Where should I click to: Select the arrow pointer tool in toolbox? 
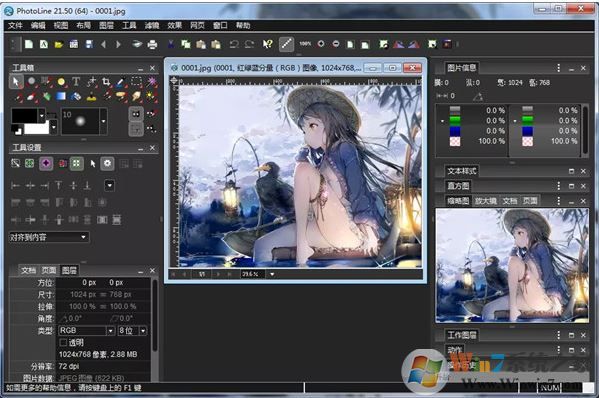16,81
